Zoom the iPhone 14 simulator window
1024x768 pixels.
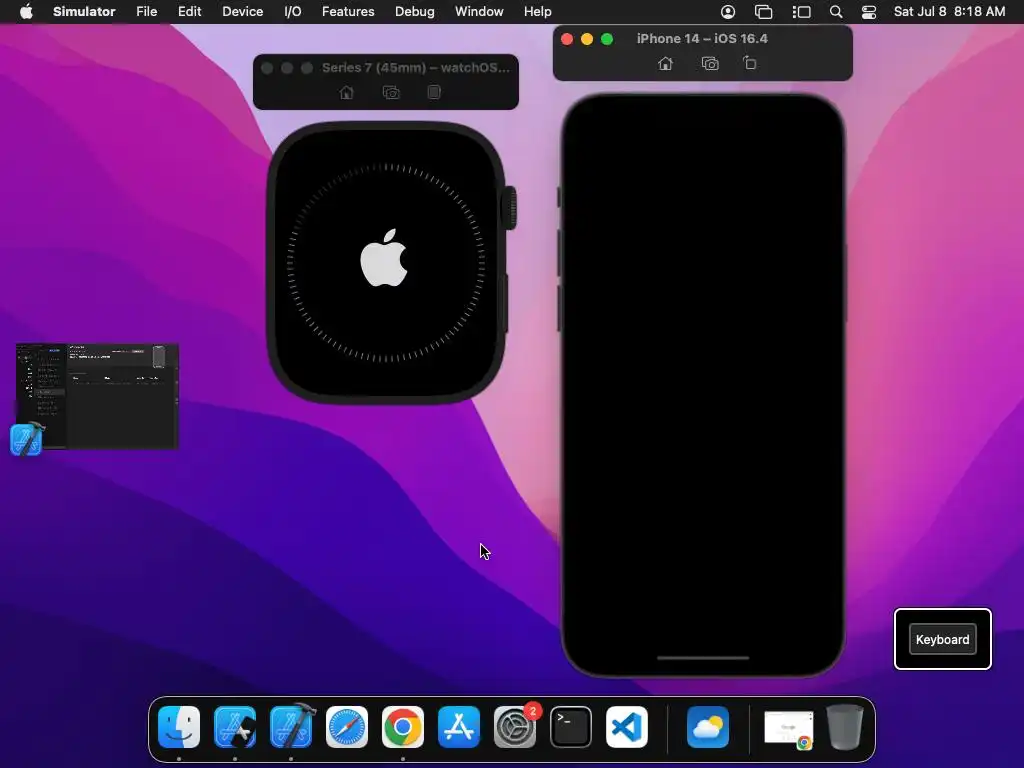coord(607,39)
